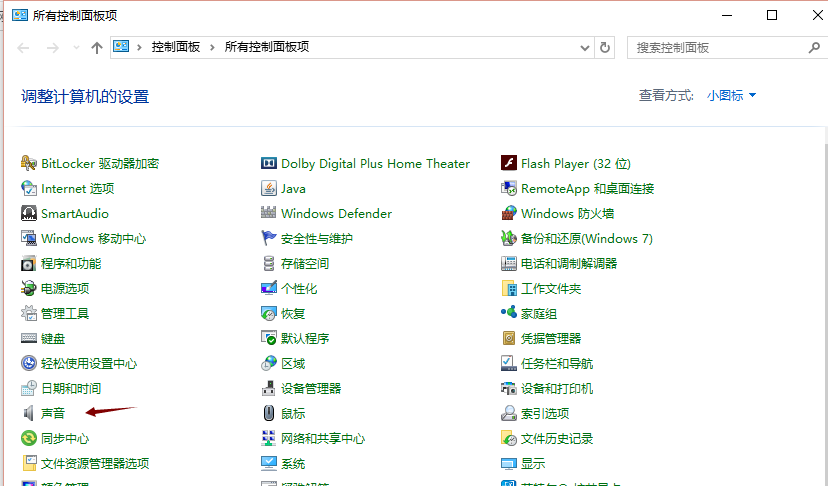Open the 同步中心 green sync icon

click(29, 438)
